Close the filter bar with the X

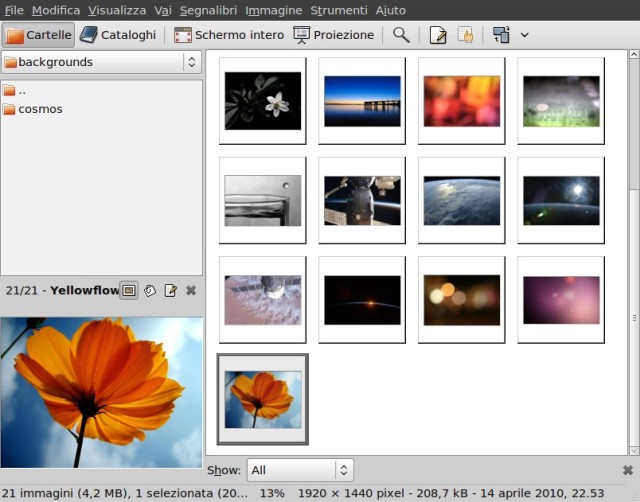pos(627,470)
